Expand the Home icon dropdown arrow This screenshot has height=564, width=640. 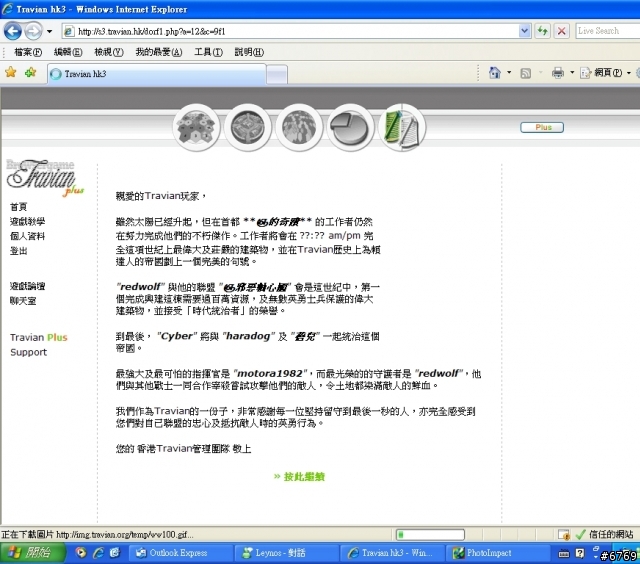(x=509, y=73)
